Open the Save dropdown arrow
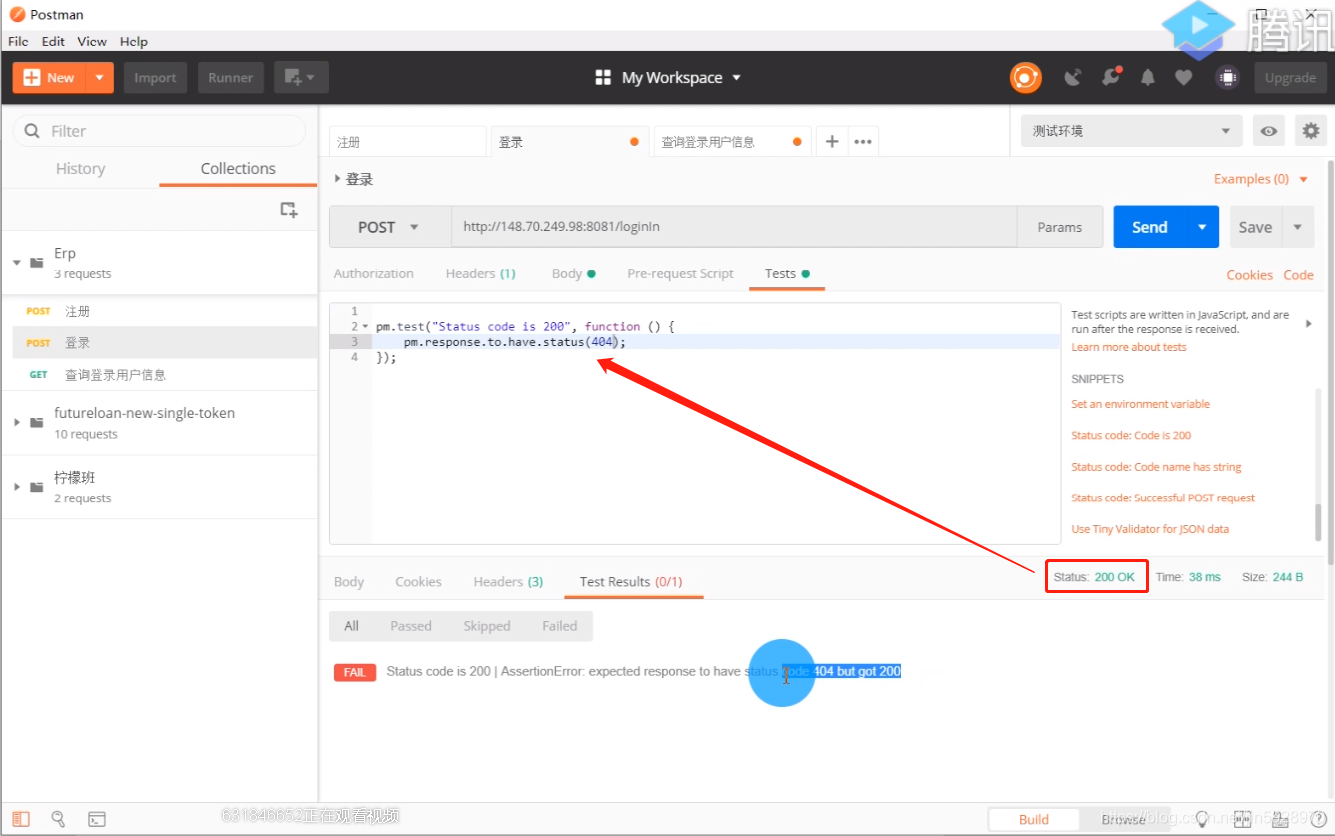1335x836 pixels. coord(1298,227)
